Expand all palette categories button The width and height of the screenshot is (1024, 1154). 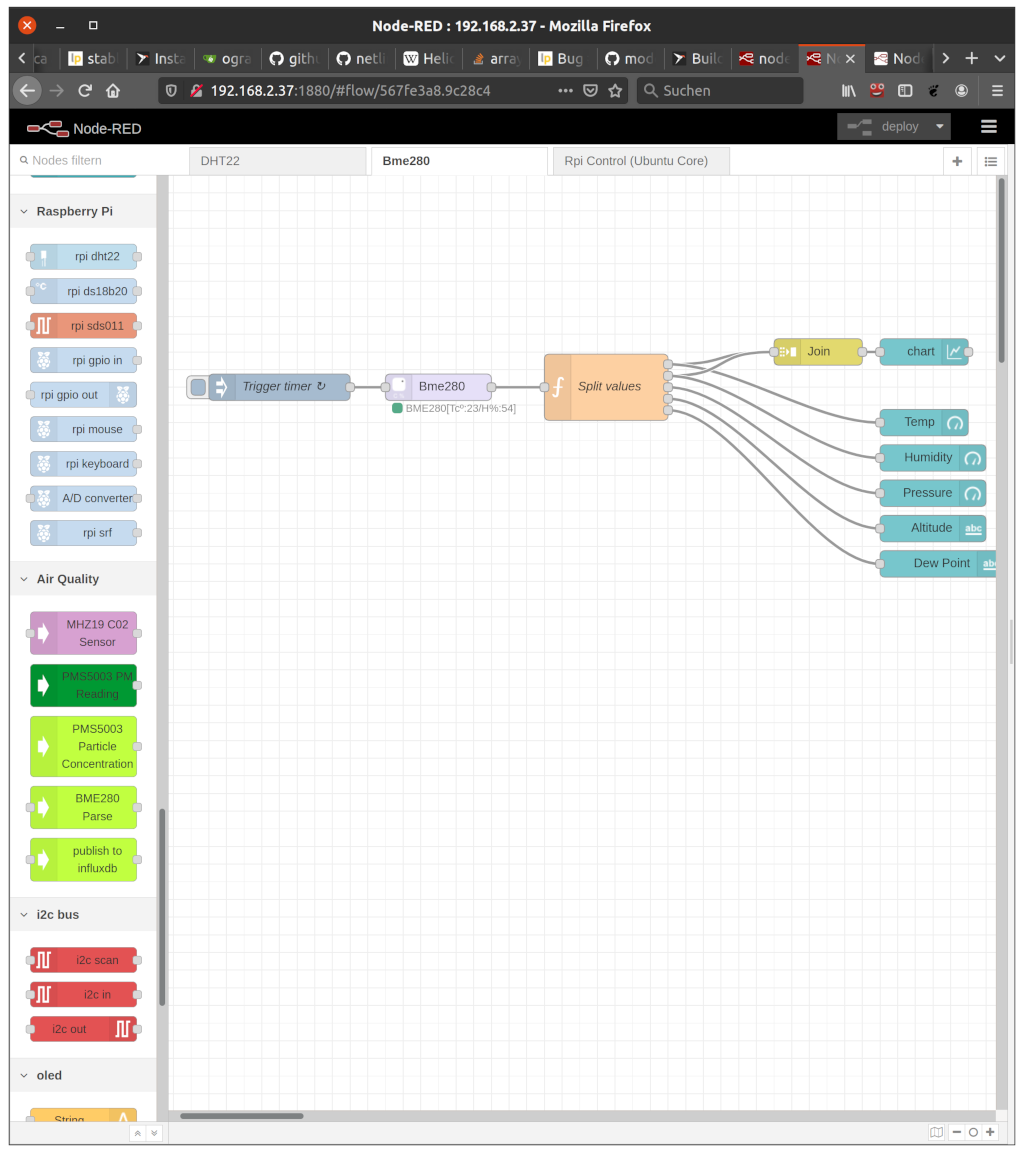(x=154, y=1133)
